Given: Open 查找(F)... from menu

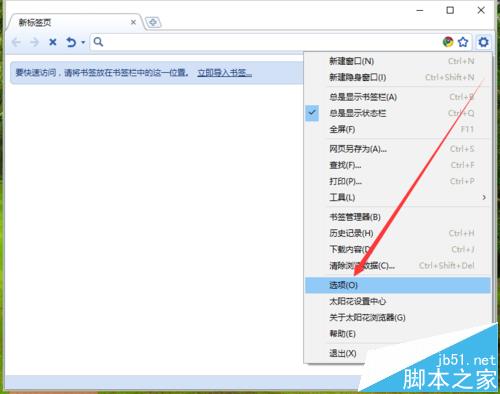Looking at the screenshot, I should coord(398,165).
